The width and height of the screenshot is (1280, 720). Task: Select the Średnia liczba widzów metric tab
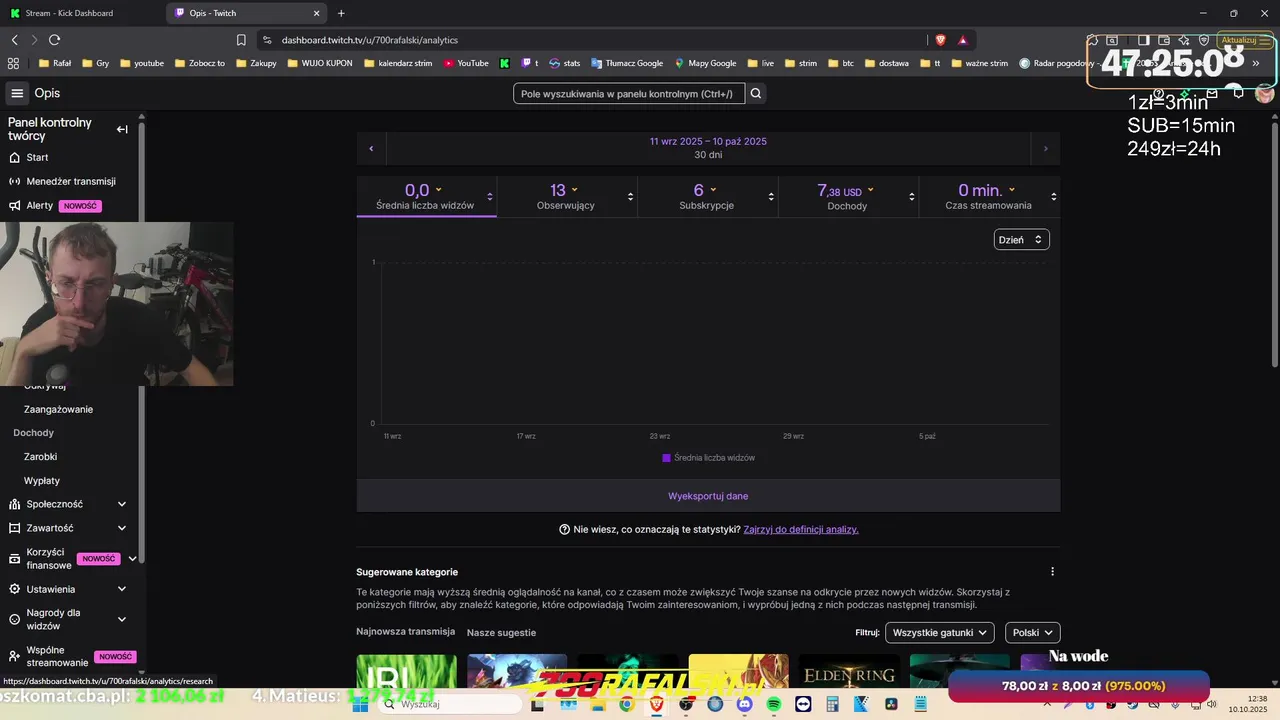(426, 196)
